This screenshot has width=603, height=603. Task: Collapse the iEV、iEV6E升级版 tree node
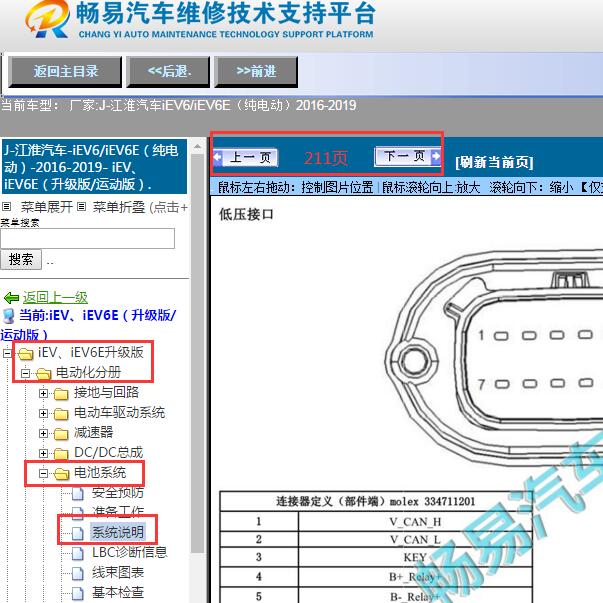point(7,353)
